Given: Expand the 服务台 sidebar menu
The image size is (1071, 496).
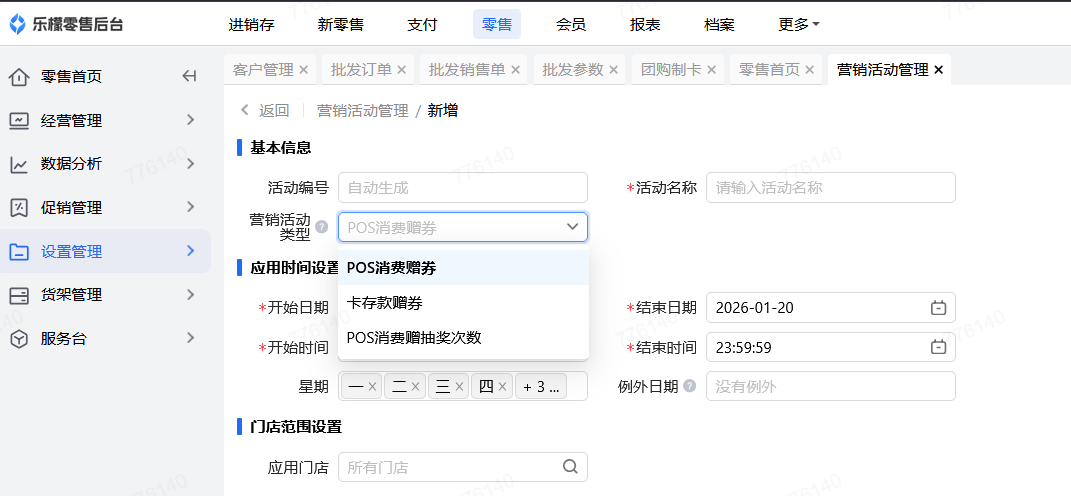Looking at the screenshot, I should (191, 337).
